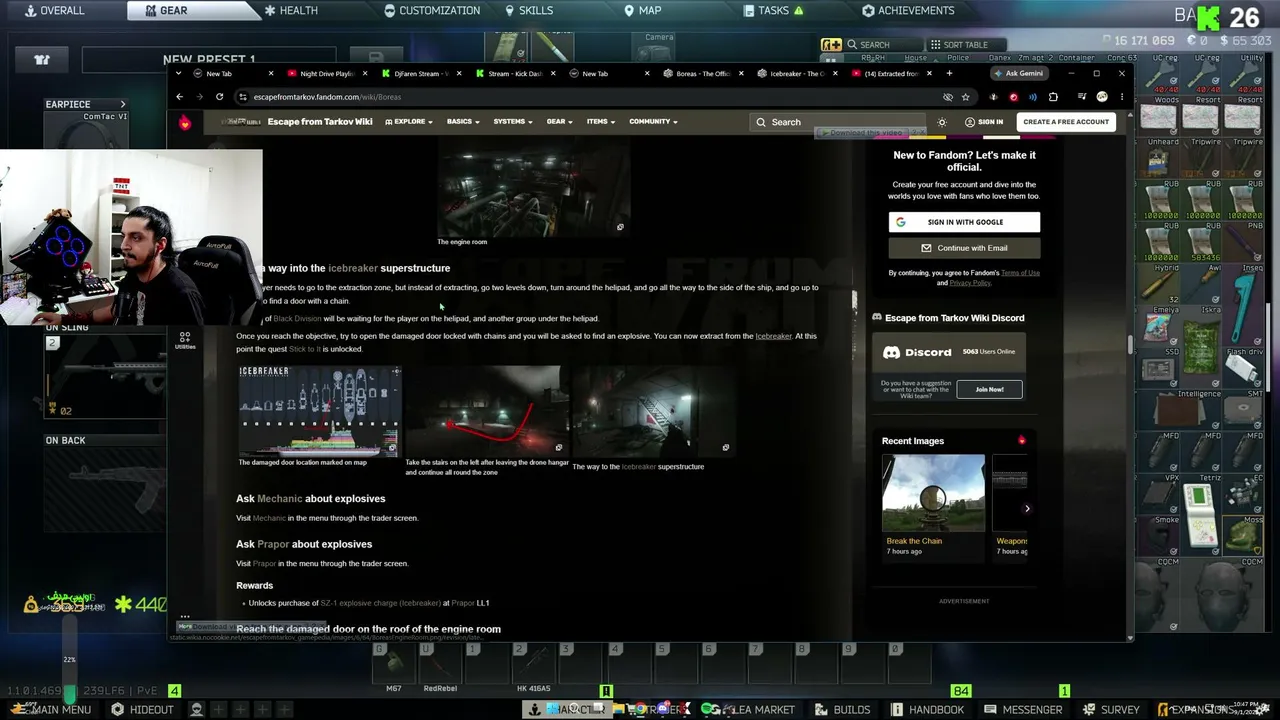This screenshot has height=720, width=1280.
Task: Open the browser extensions puzzle icon
Action: (1053, 97)
